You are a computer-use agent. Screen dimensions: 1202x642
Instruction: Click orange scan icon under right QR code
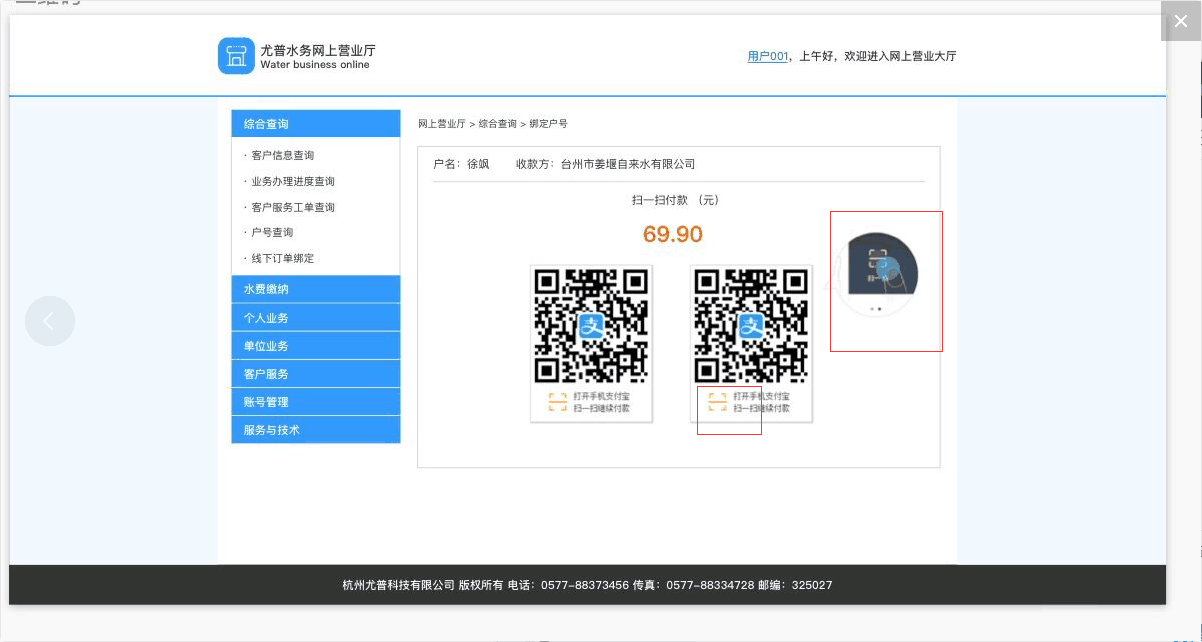(x=717, y=402)
